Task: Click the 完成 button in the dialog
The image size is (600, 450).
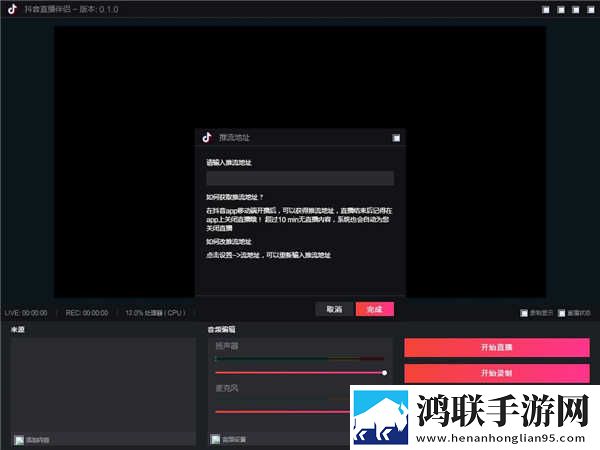Action: (x=375, y=309)
